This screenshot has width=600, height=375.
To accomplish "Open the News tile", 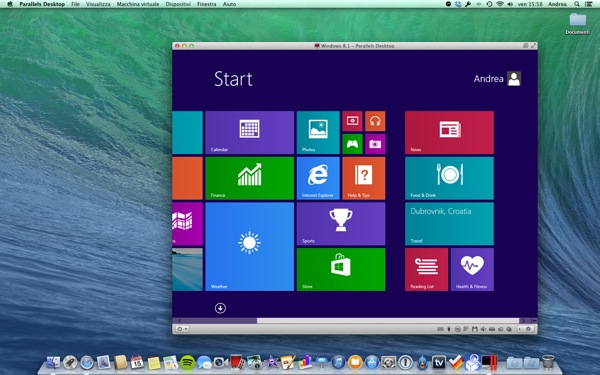I will click(x=449, y=132).
